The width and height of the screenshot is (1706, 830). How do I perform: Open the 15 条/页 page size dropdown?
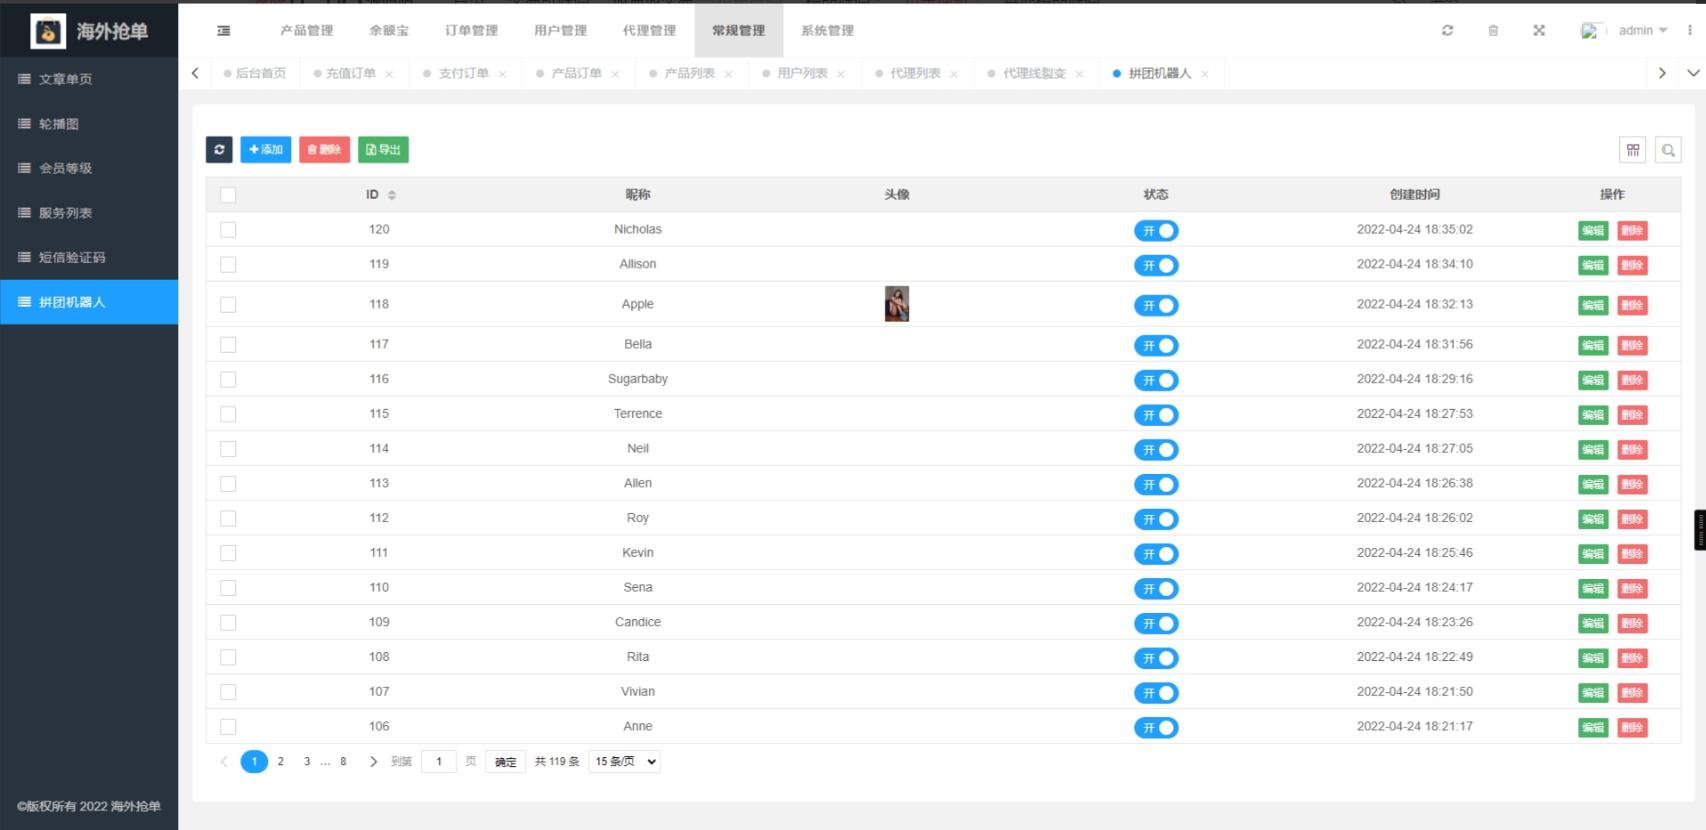(624, 762)
